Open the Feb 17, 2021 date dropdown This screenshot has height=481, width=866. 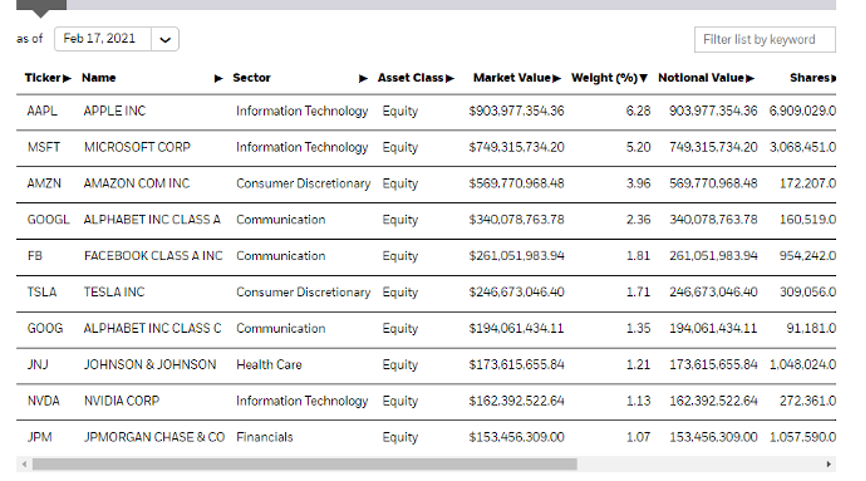165,39
